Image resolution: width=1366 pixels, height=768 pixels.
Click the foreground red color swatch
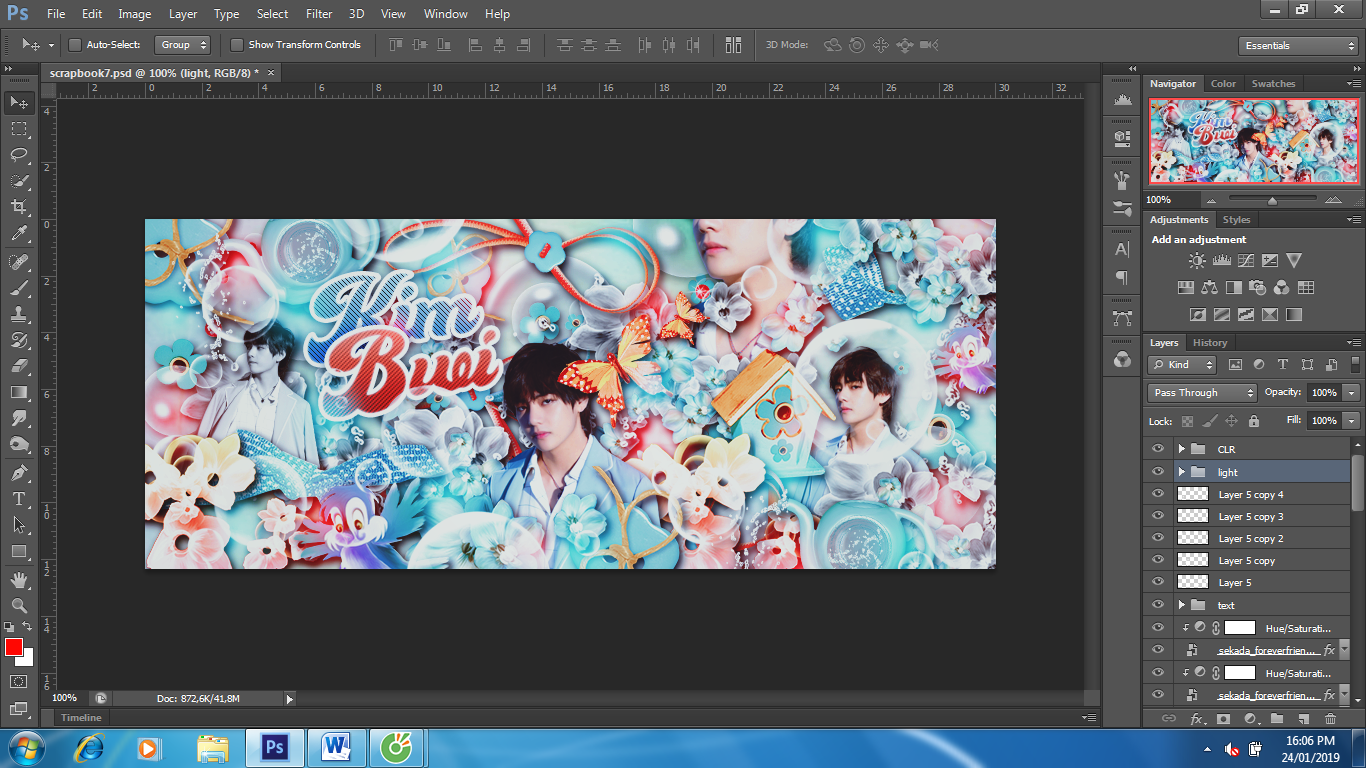[13, 648]
